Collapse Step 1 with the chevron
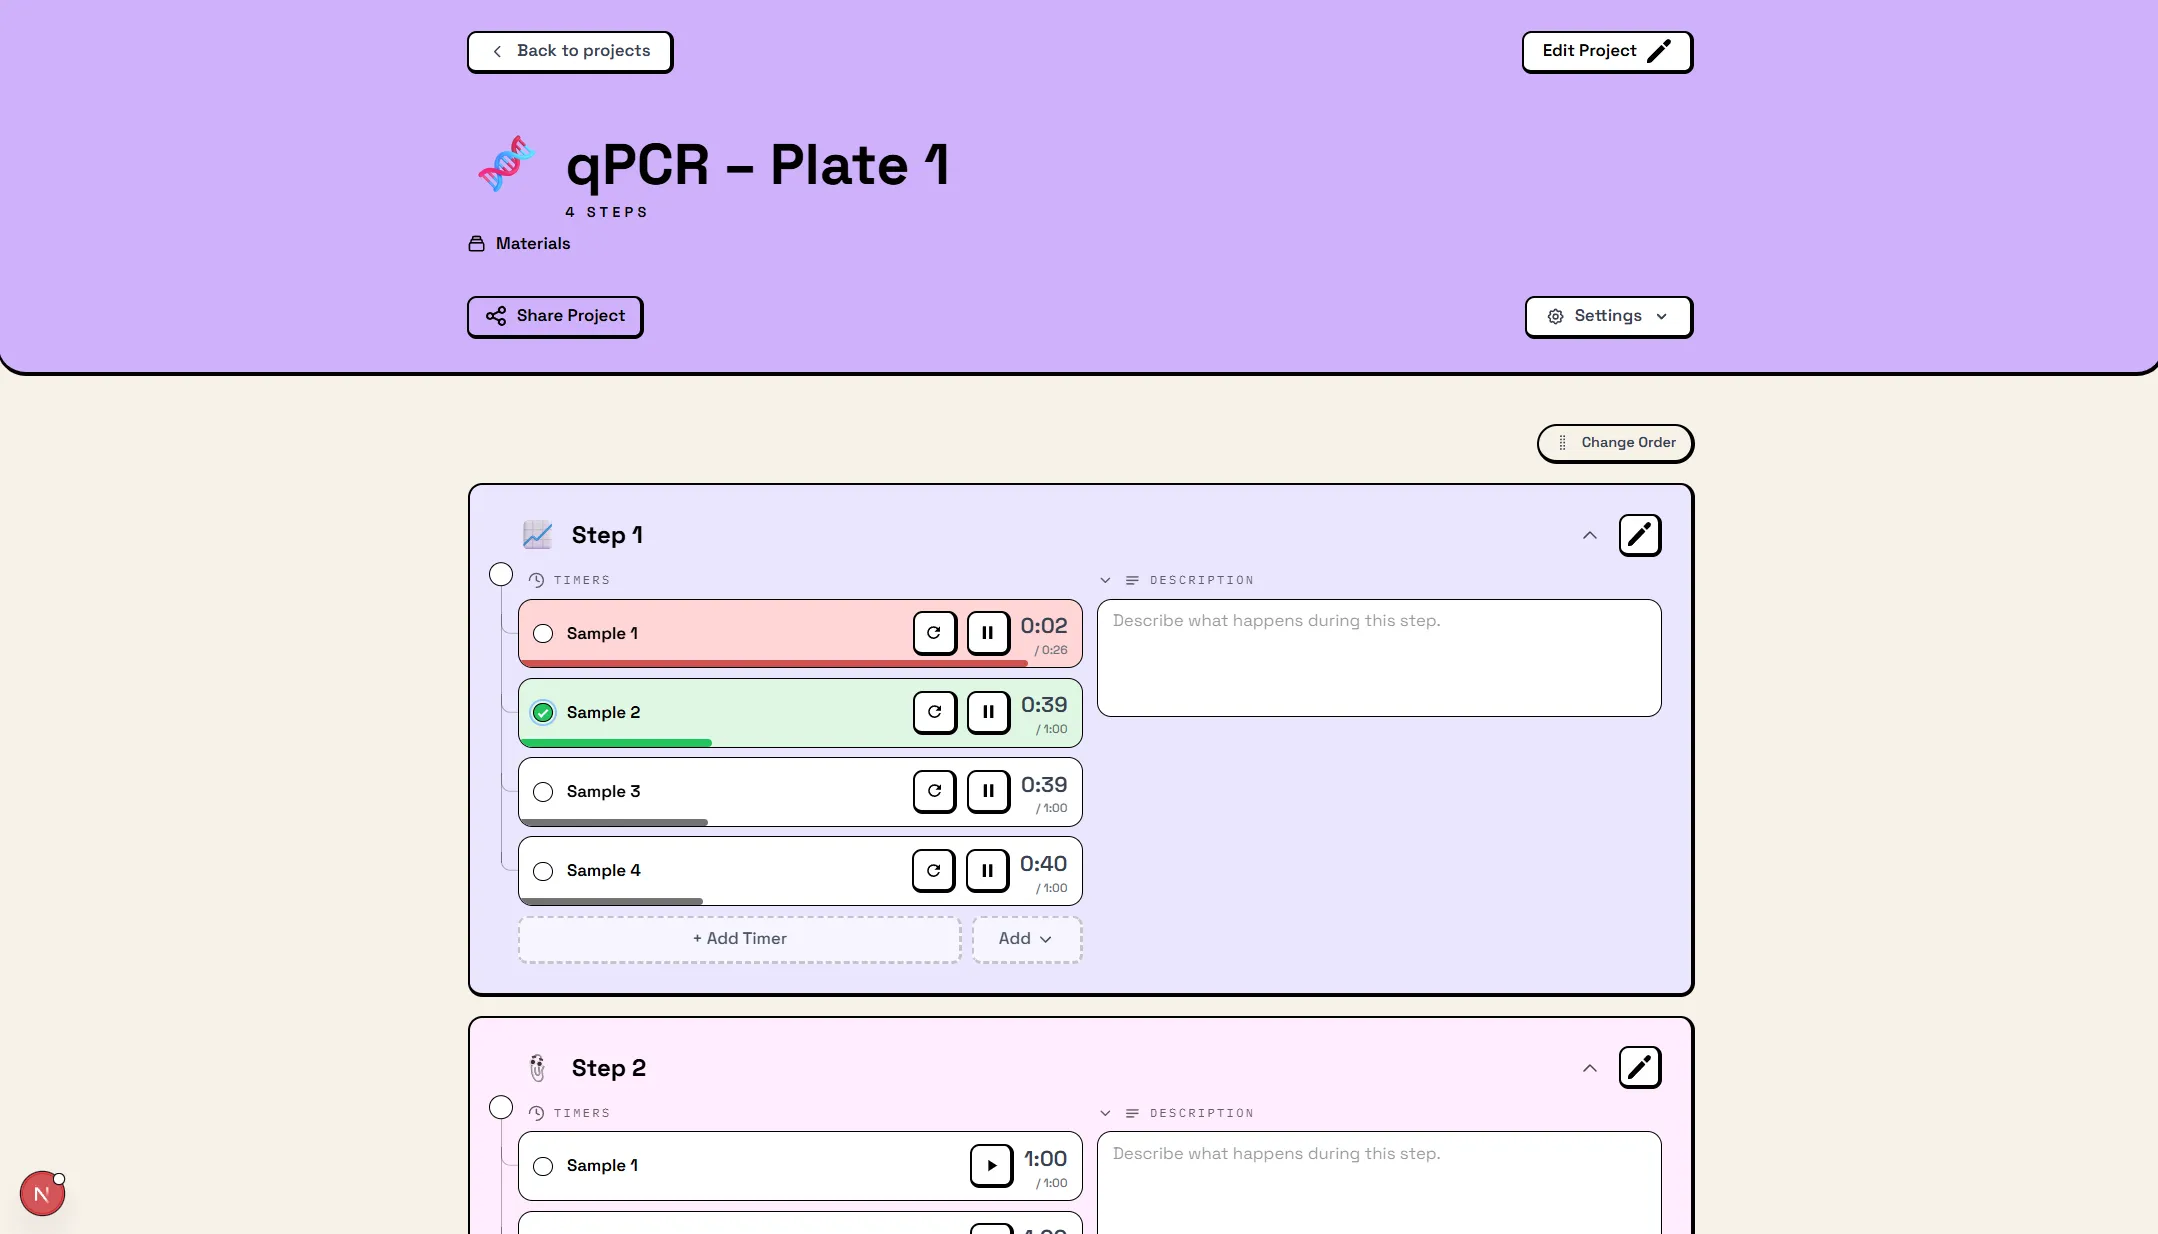 1589,536
